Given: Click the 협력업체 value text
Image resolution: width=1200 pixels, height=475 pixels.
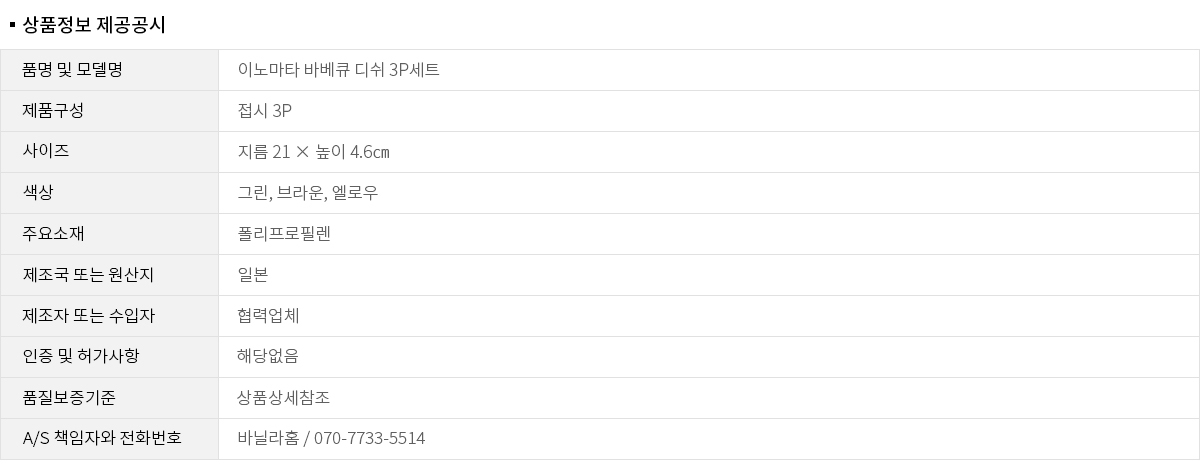Looking at the screenshot, I should (x=268, y=316).
